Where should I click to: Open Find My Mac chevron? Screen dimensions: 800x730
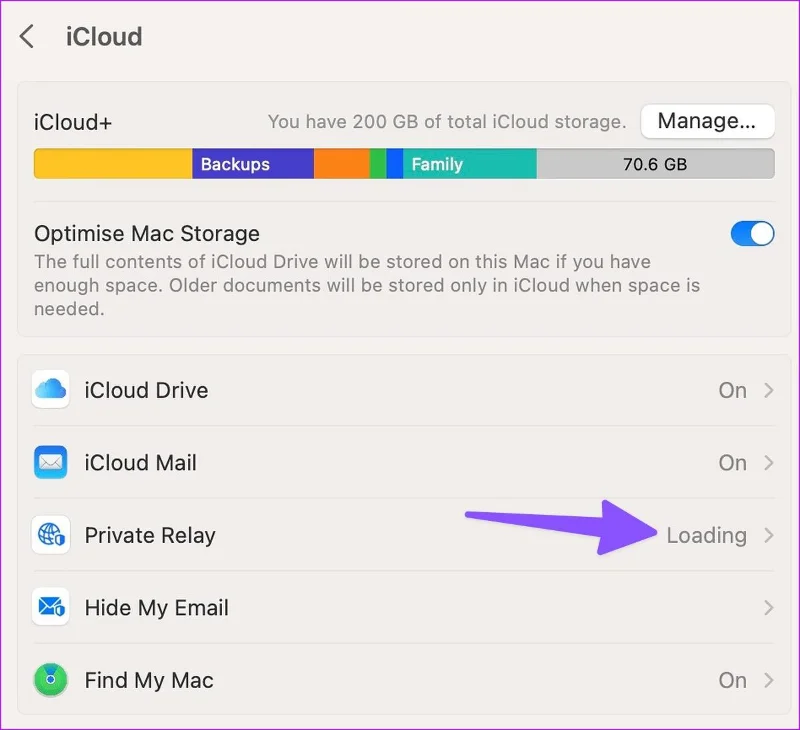768,680
